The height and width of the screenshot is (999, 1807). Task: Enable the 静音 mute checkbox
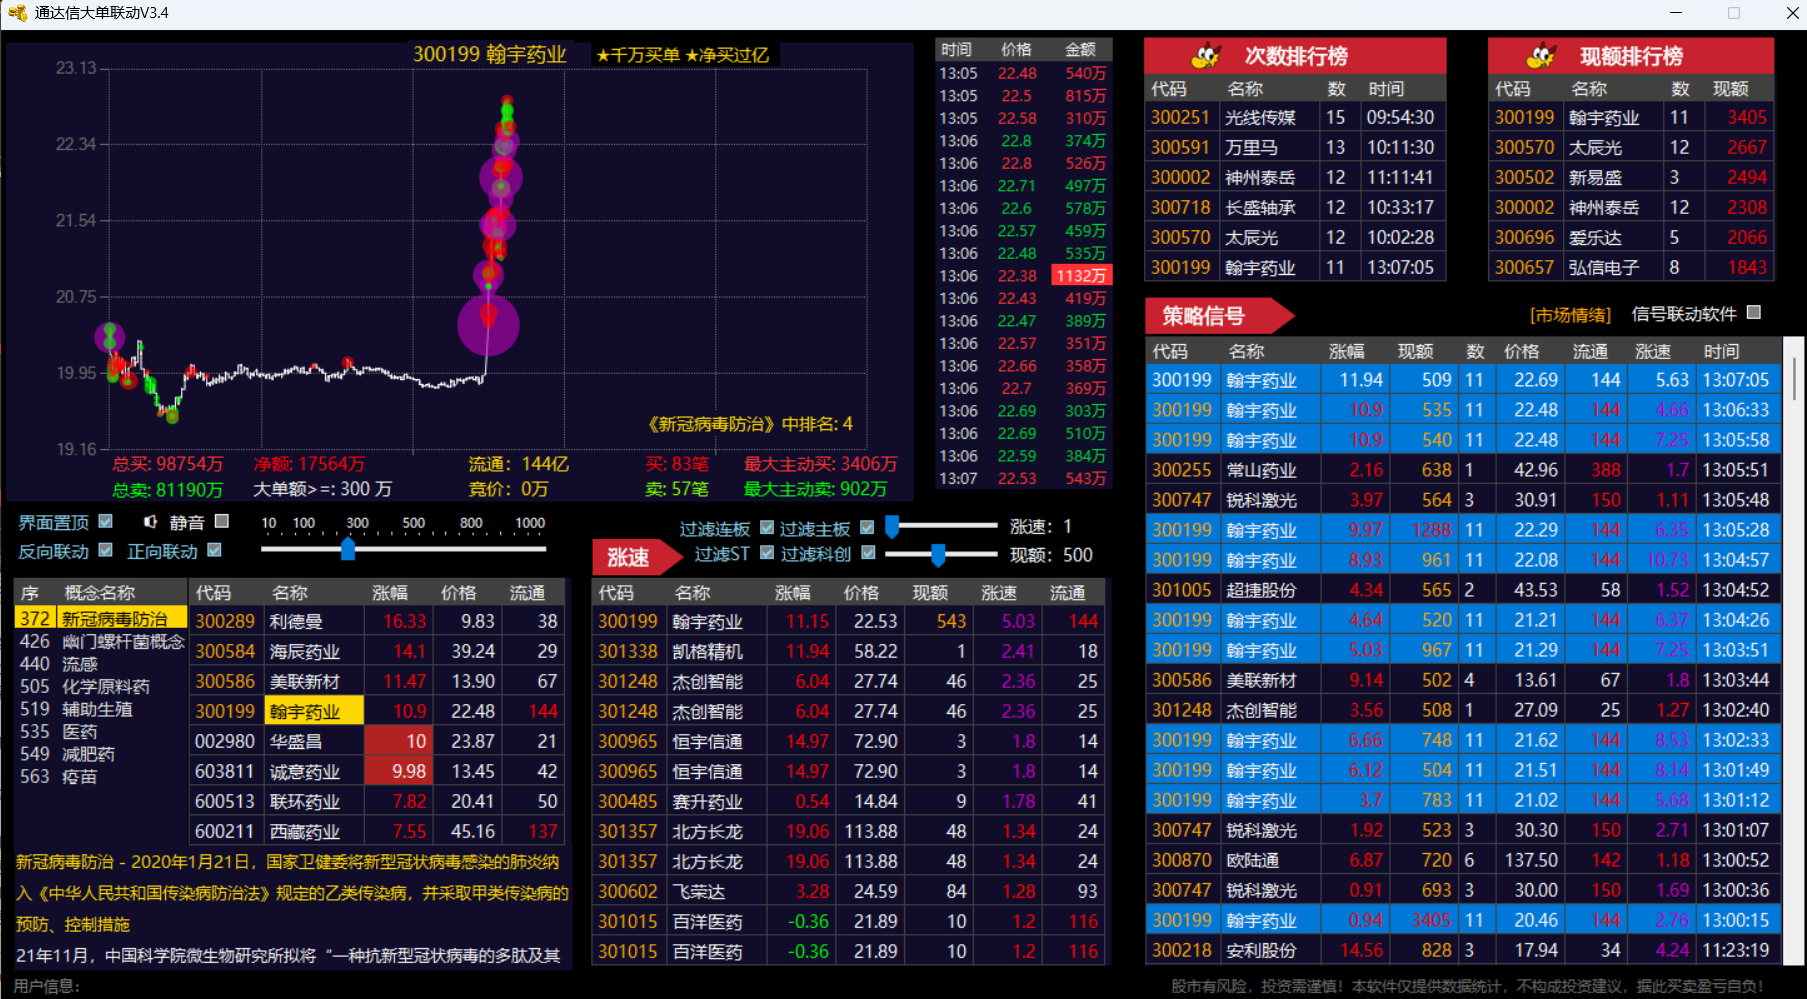coord(222,521)
